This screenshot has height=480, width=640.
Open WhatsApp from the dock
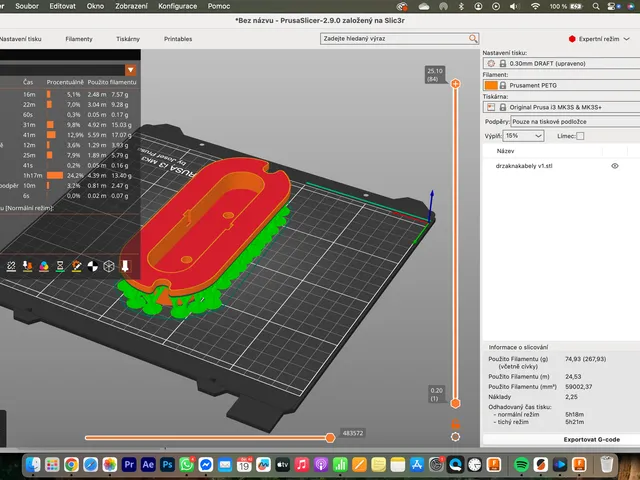point(187,464)
